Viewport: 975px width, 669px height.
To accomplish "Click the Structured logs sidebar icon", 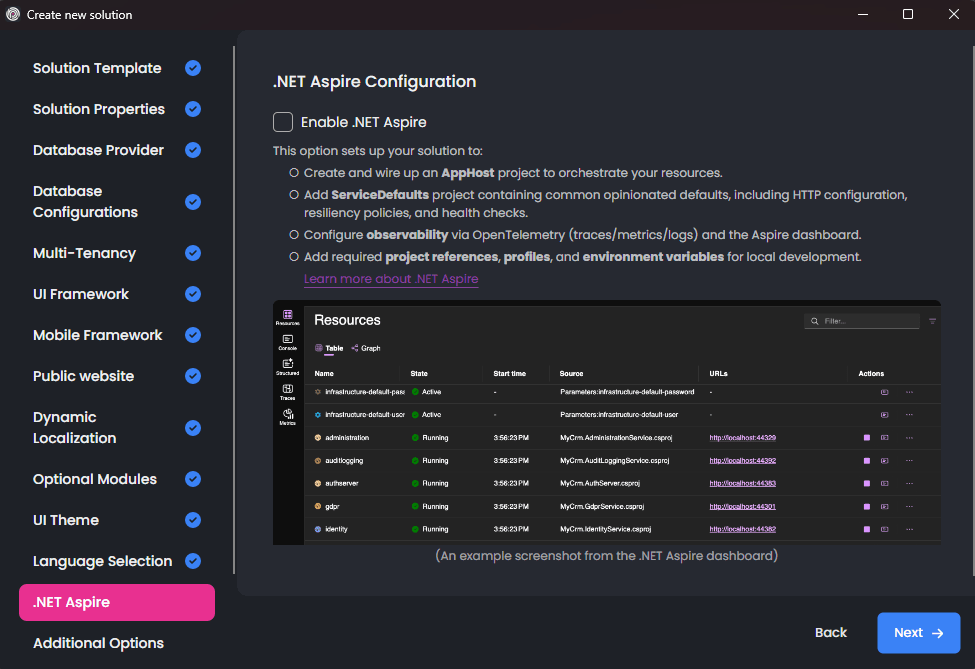I will 287,364.
